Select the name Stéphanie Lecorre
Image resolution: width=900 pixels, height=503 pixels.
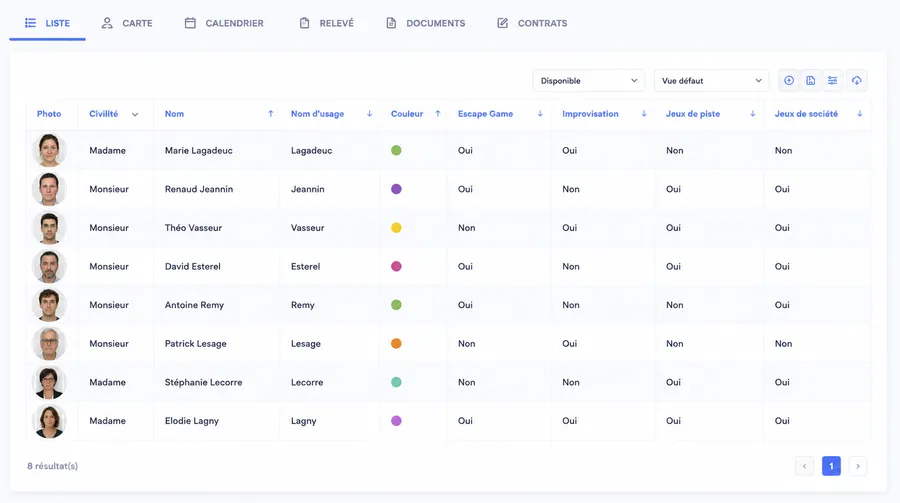point(203,382)
